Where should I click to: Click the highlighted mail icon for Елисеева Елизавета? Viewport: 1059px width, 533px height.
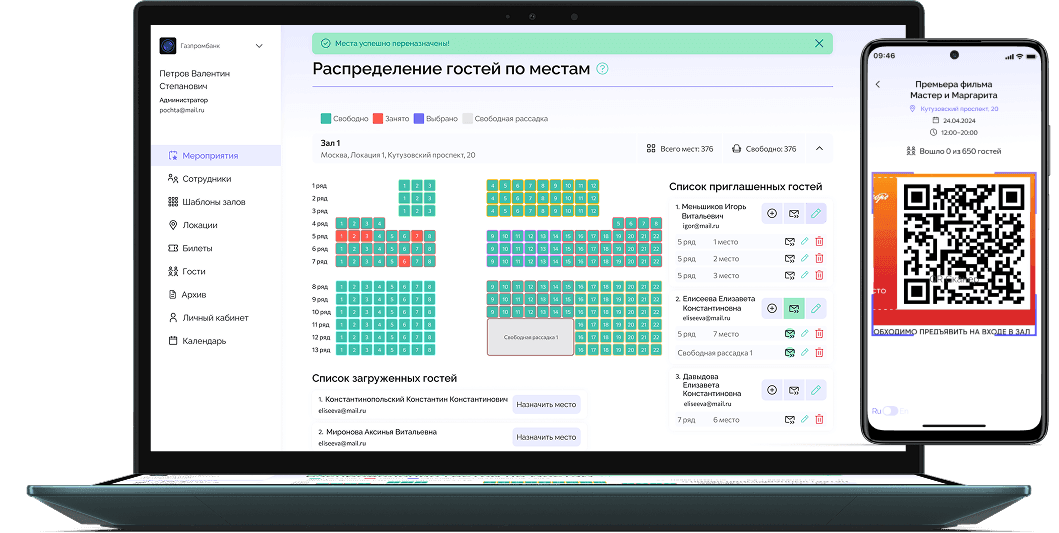794,309
